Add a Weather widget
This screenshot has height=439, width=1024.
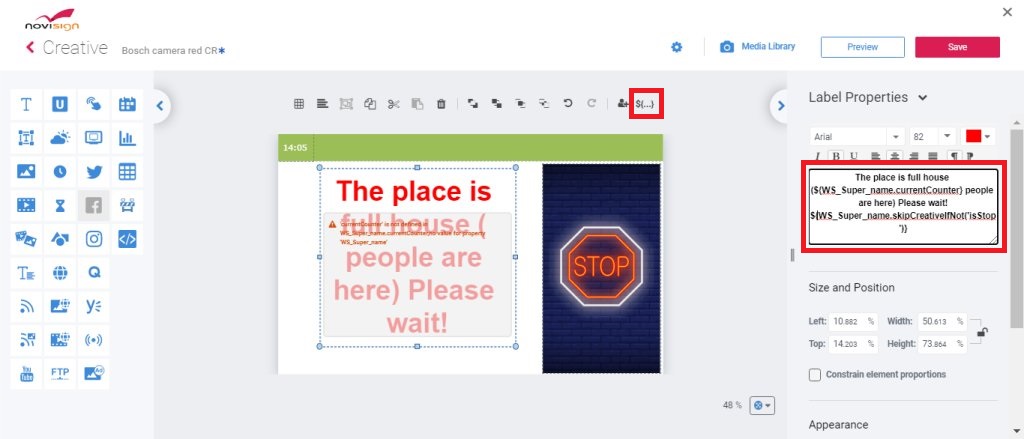click(x=60, y=138)
